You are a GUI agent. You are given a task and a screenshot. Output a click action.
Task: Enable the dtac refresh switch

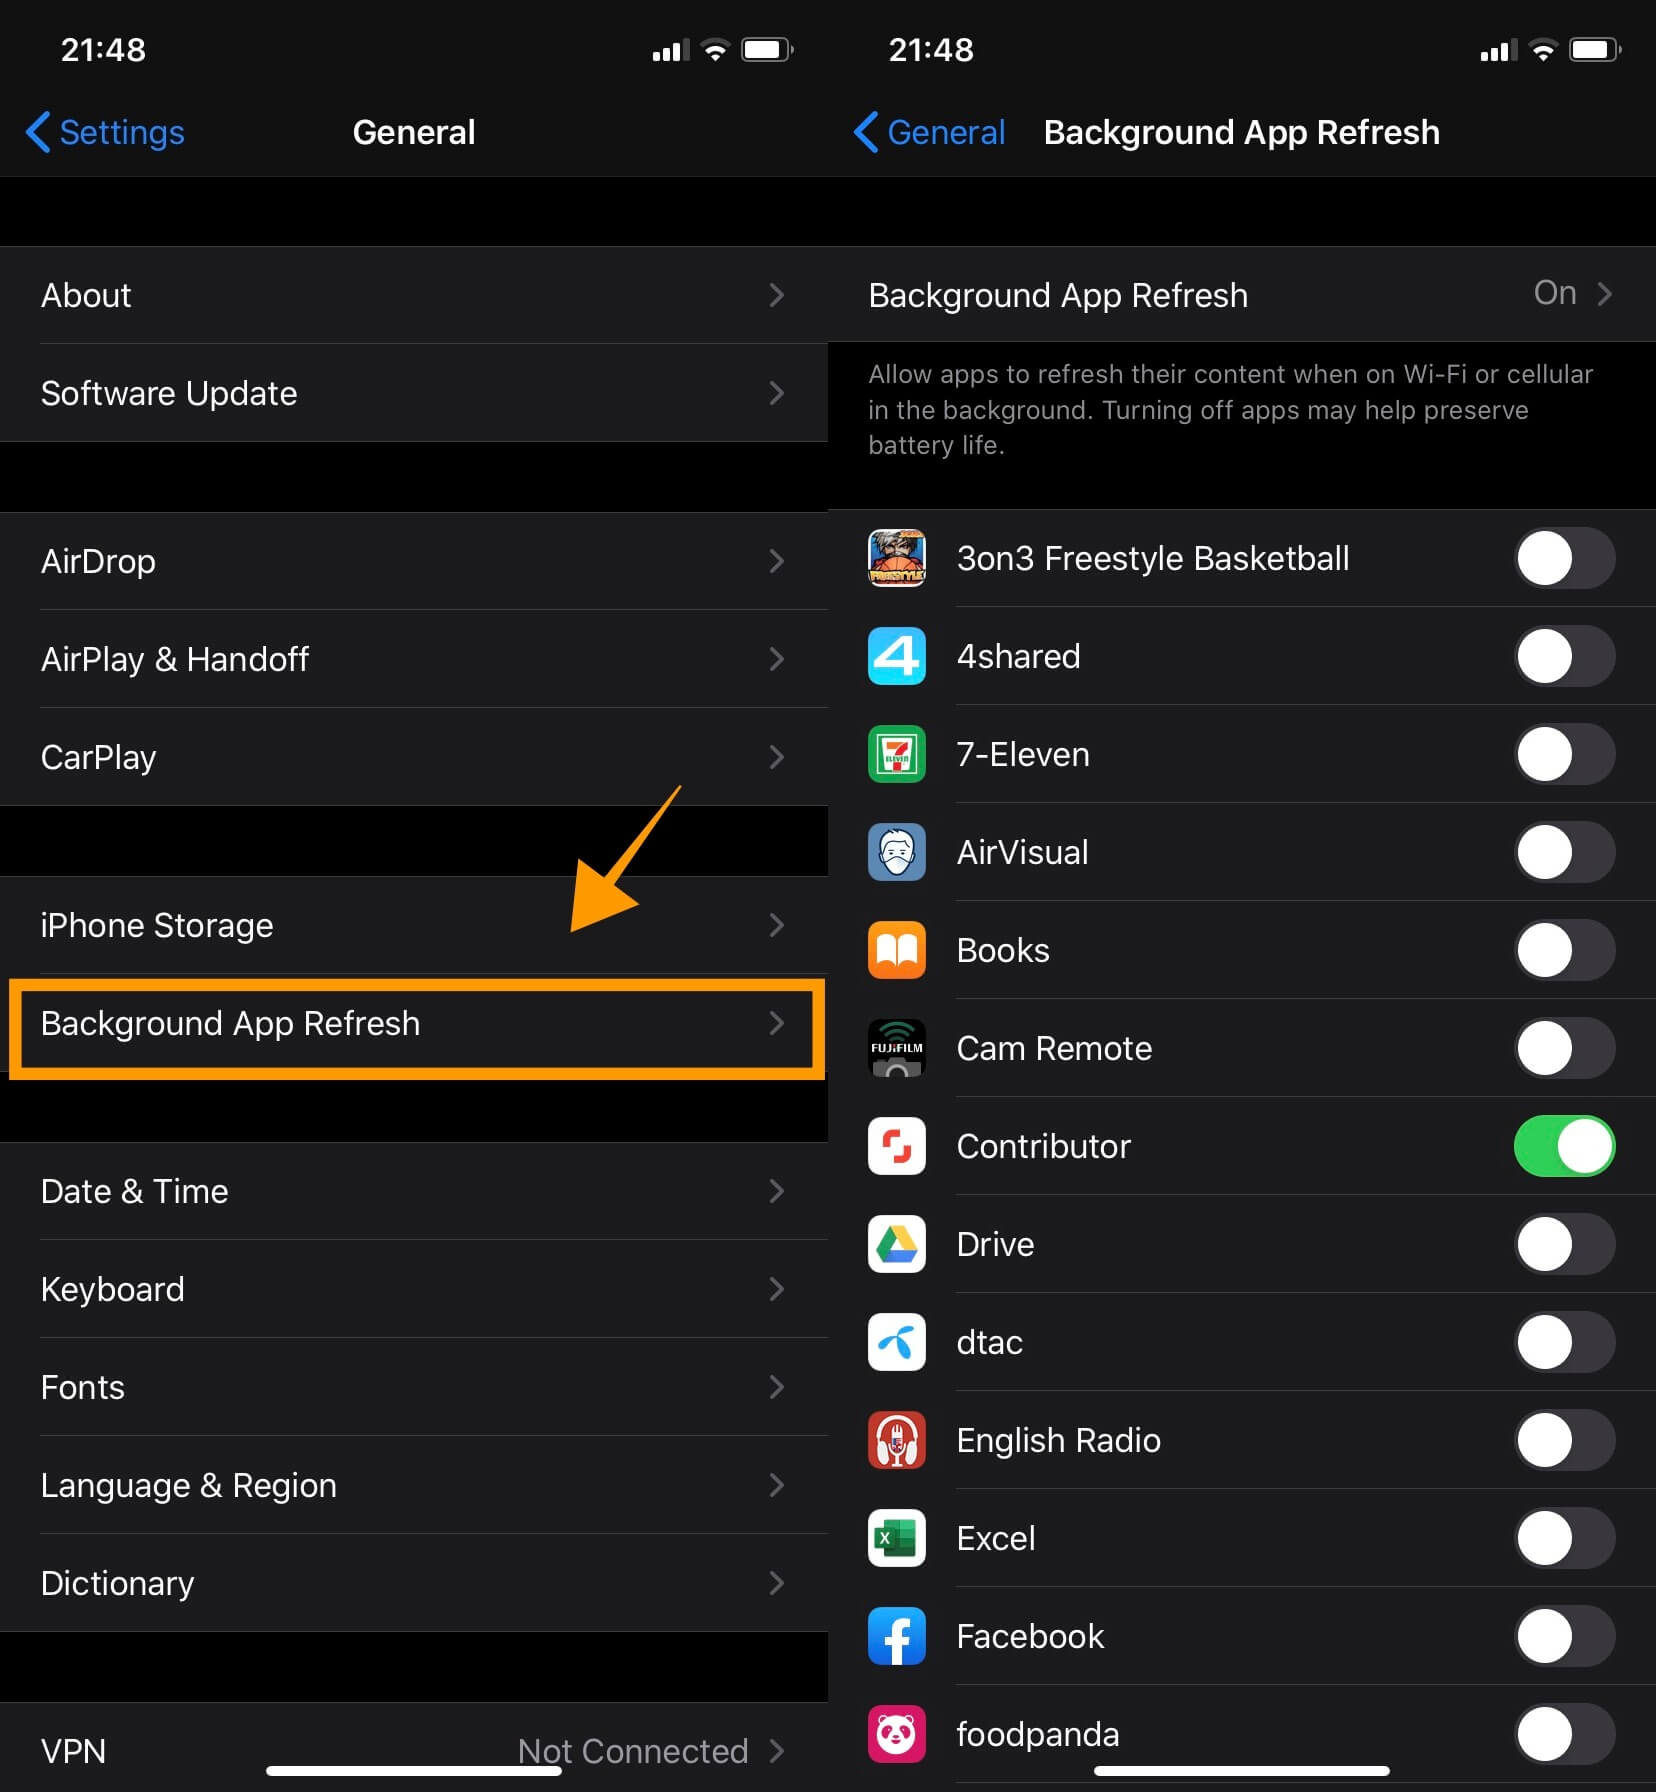pyautogui.click(x=1564, y=1342)
